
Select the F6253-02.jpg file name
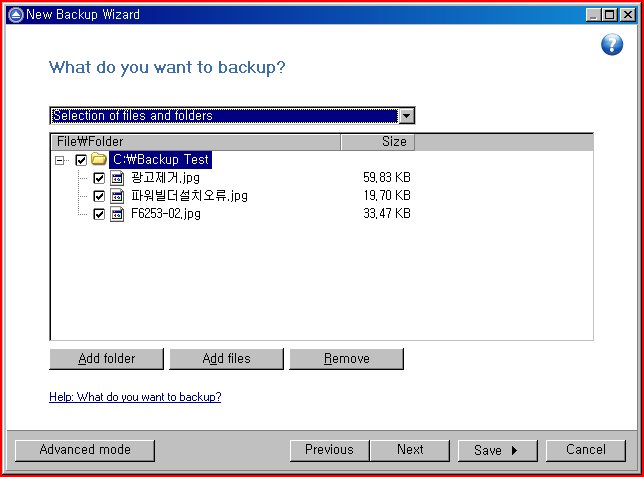166,214
